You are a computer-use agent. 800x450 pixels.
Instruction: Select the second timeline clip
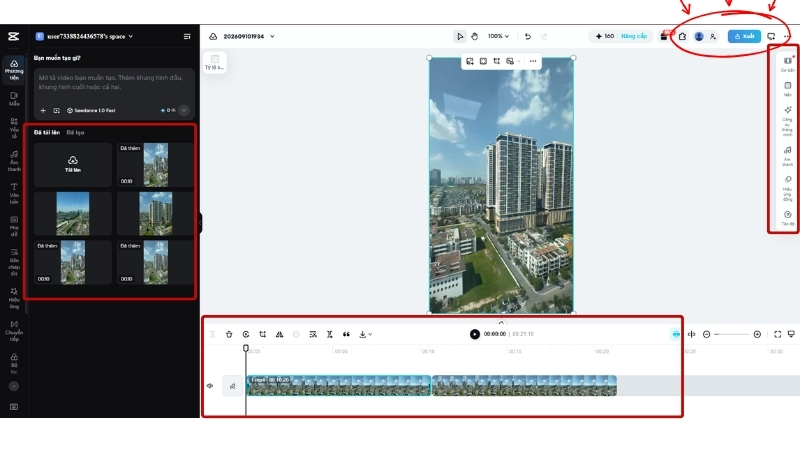coord(524,386)
